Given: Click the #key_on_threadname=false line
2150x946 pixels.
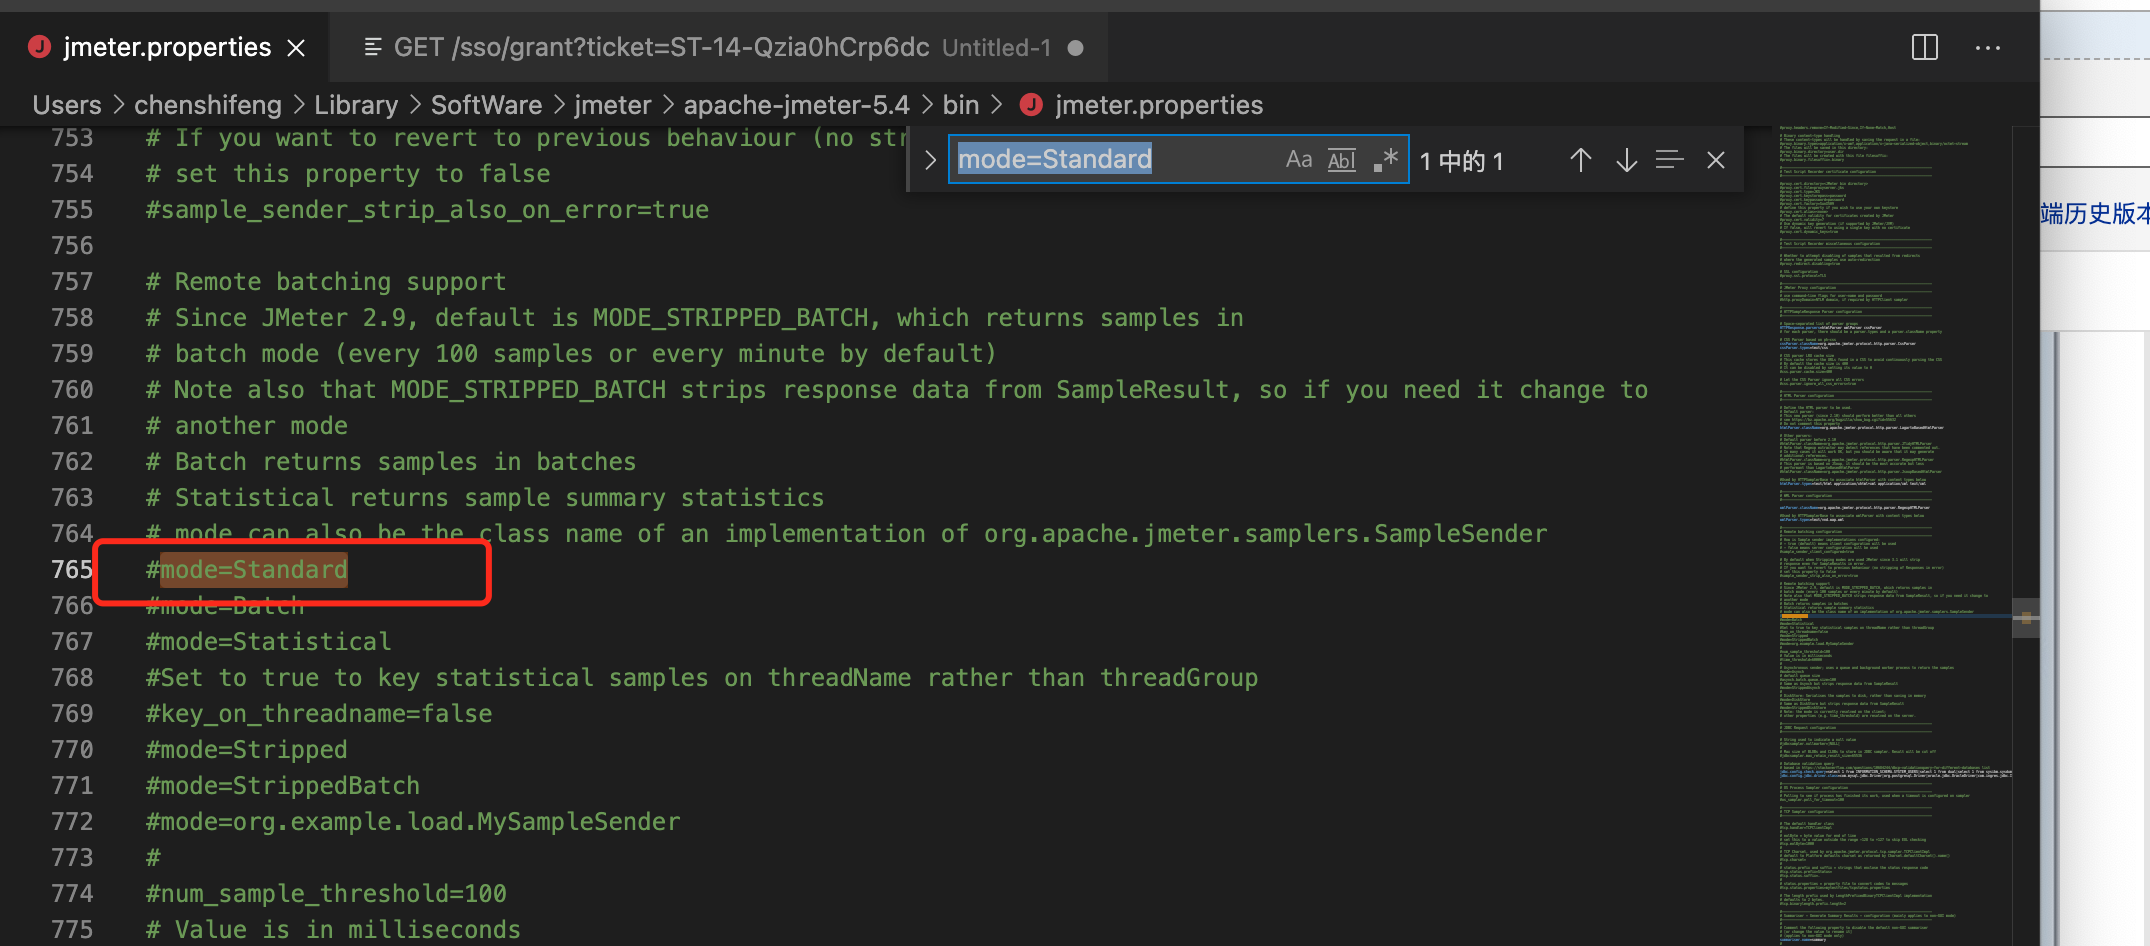Looking at the screenshot, I should pyautogui.click(x=319, y=714).
